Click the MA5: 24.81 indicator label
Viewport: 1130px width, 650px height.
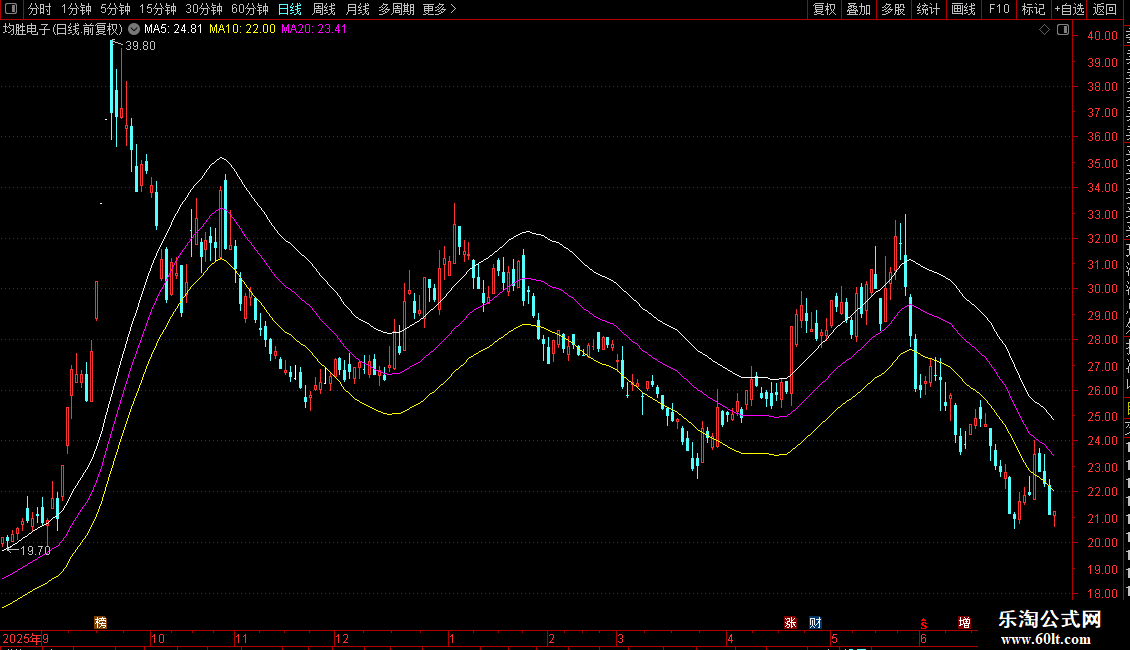(x=173, y=30)
